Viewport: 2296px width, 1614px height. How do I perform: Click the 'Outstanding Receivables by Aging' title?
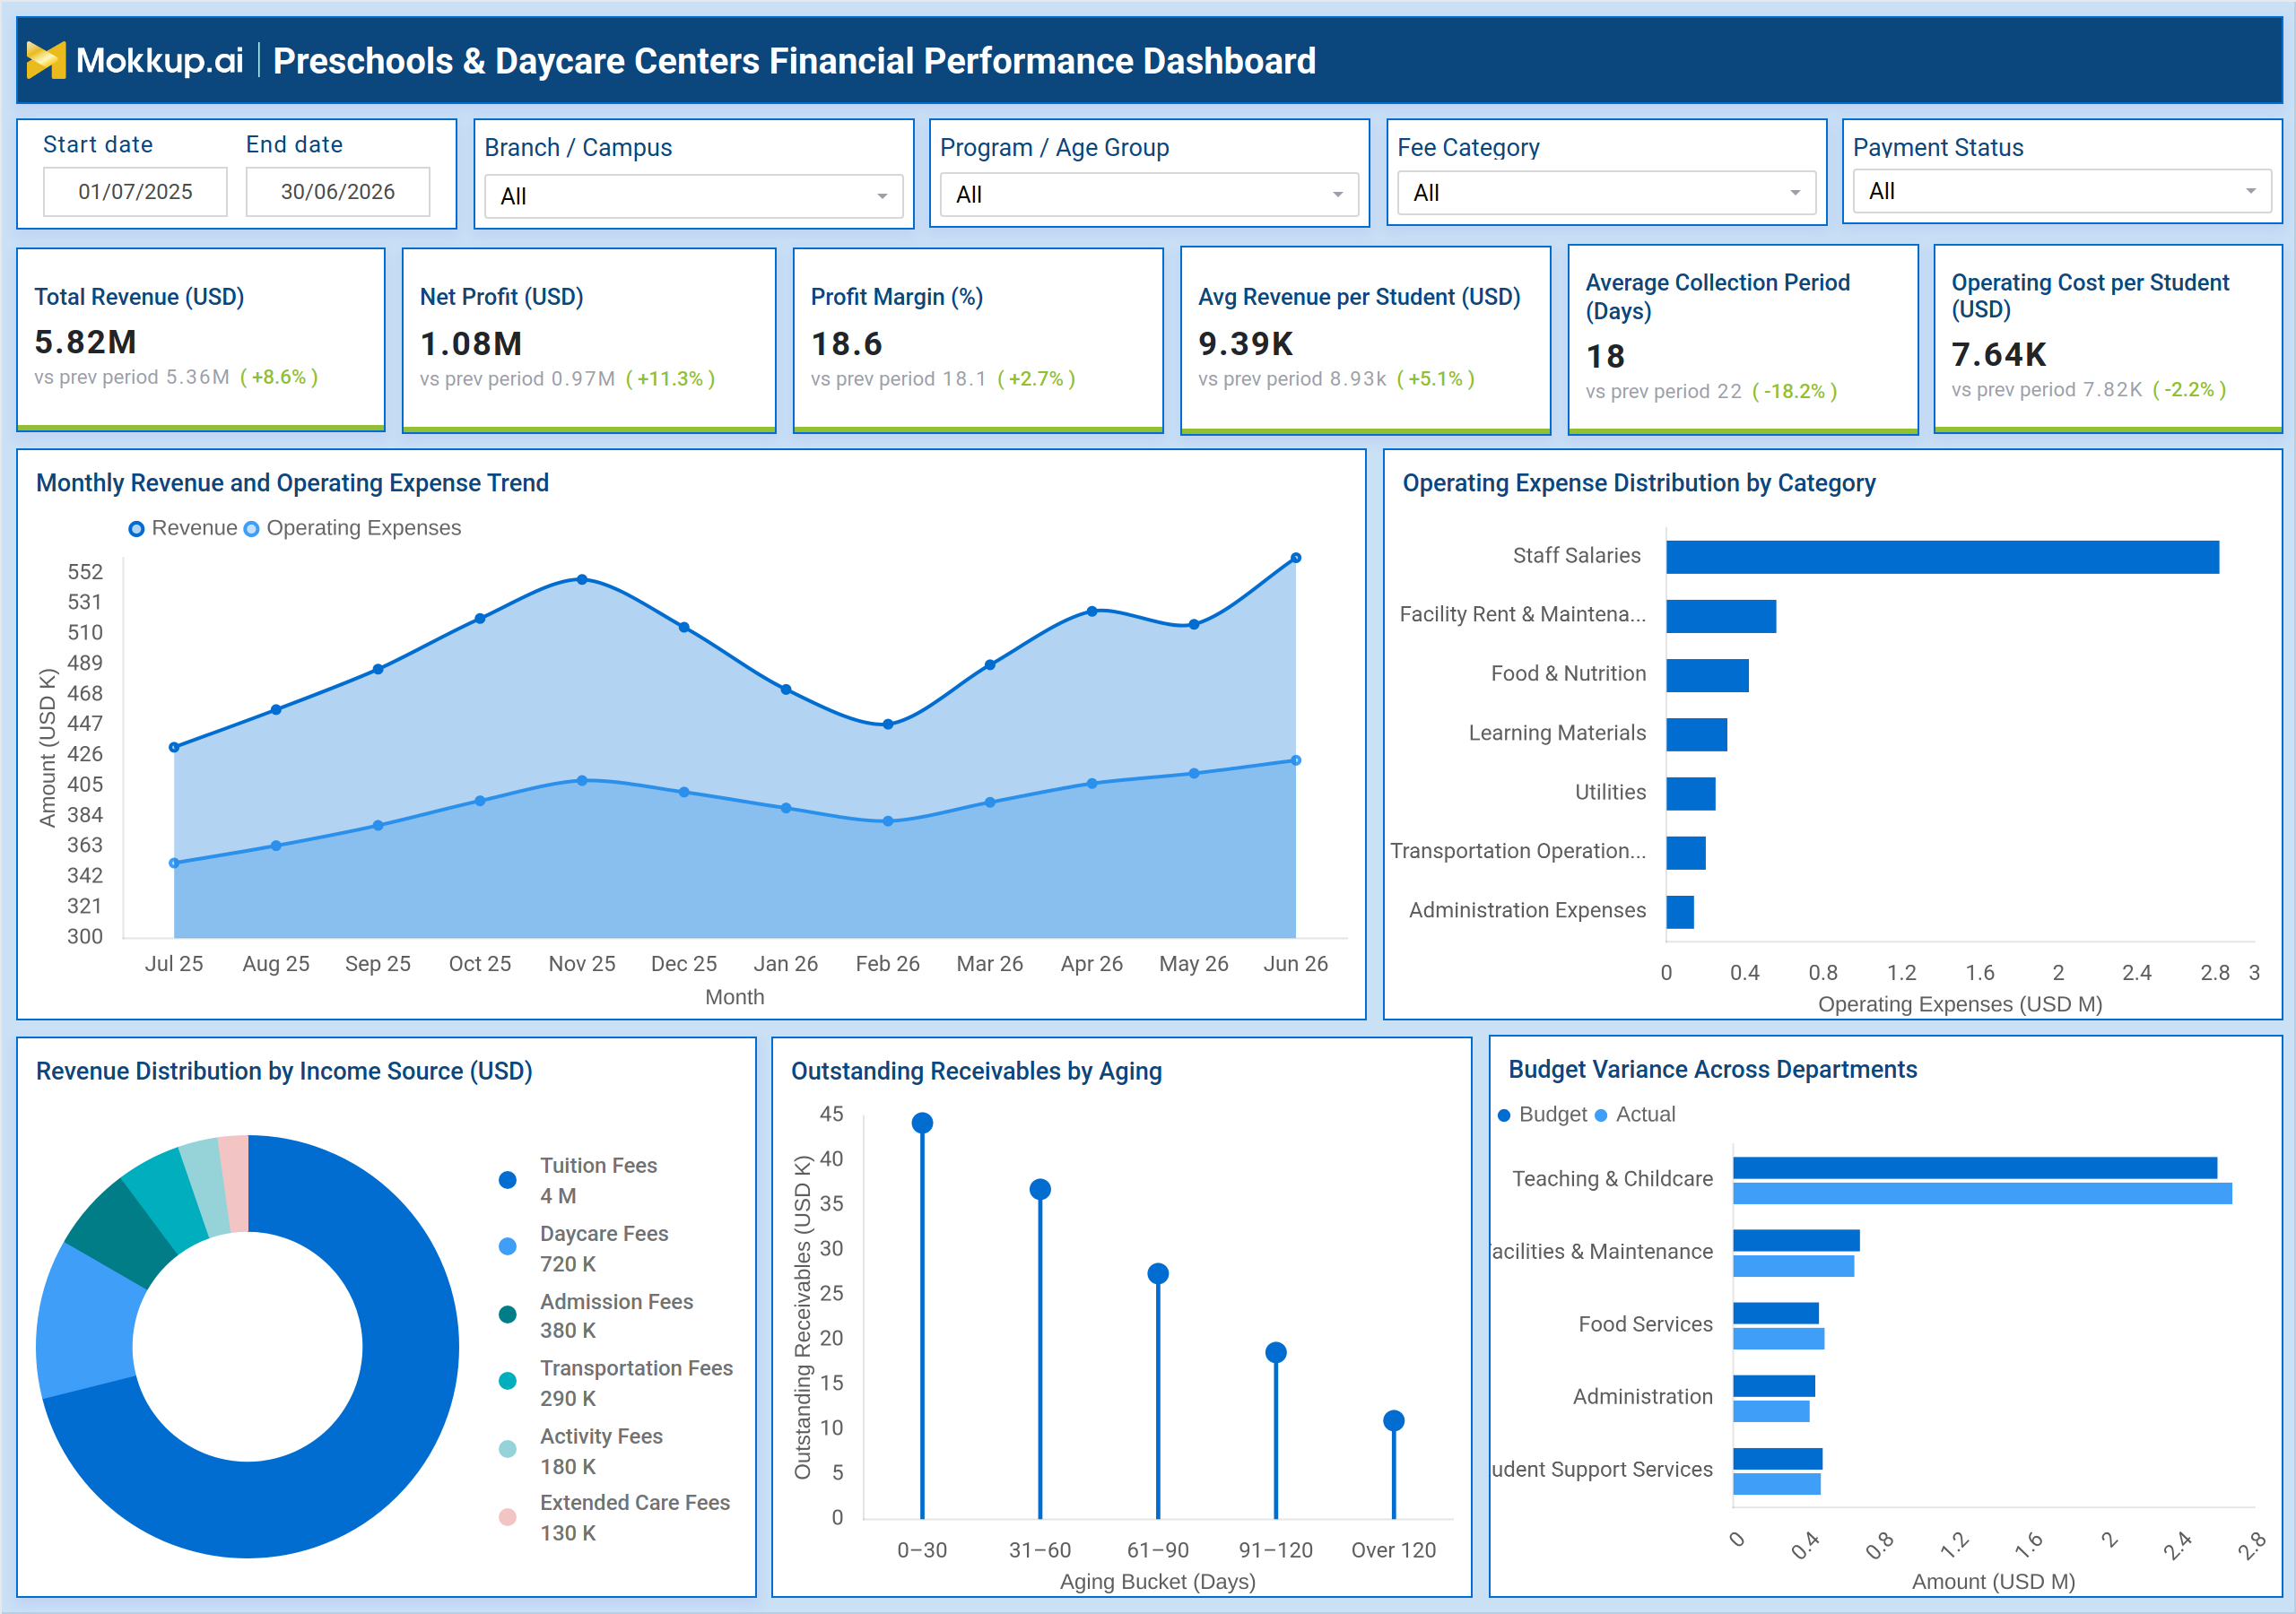tap(976, 1071)
